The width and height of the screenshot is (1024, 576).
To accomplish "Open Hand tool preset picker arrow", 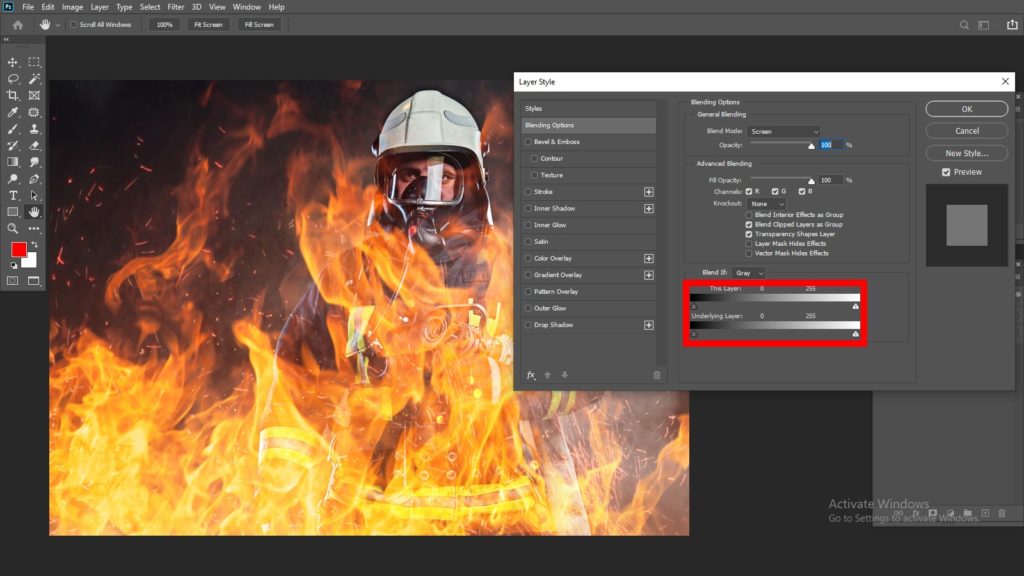I will pos(57,25).
